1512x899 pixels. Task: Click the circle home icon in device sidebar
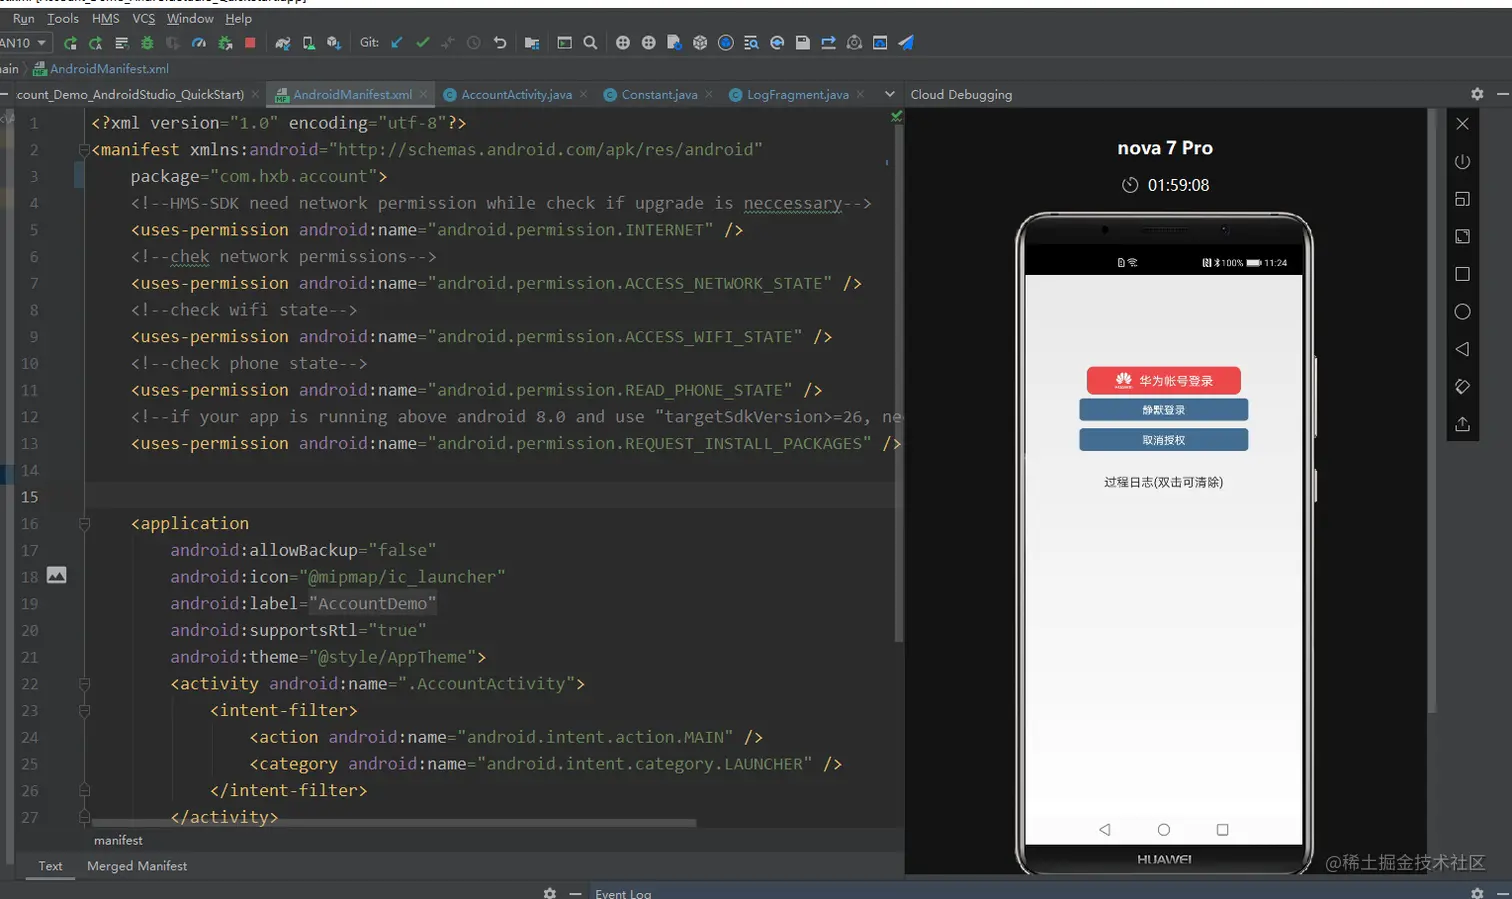[1462, 312]
